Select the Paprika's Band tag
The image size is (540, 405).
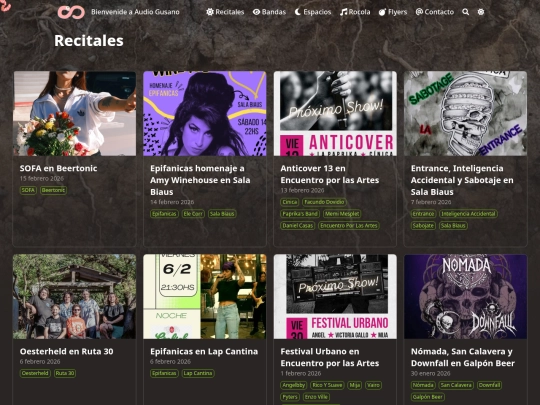tap(300, 214)
